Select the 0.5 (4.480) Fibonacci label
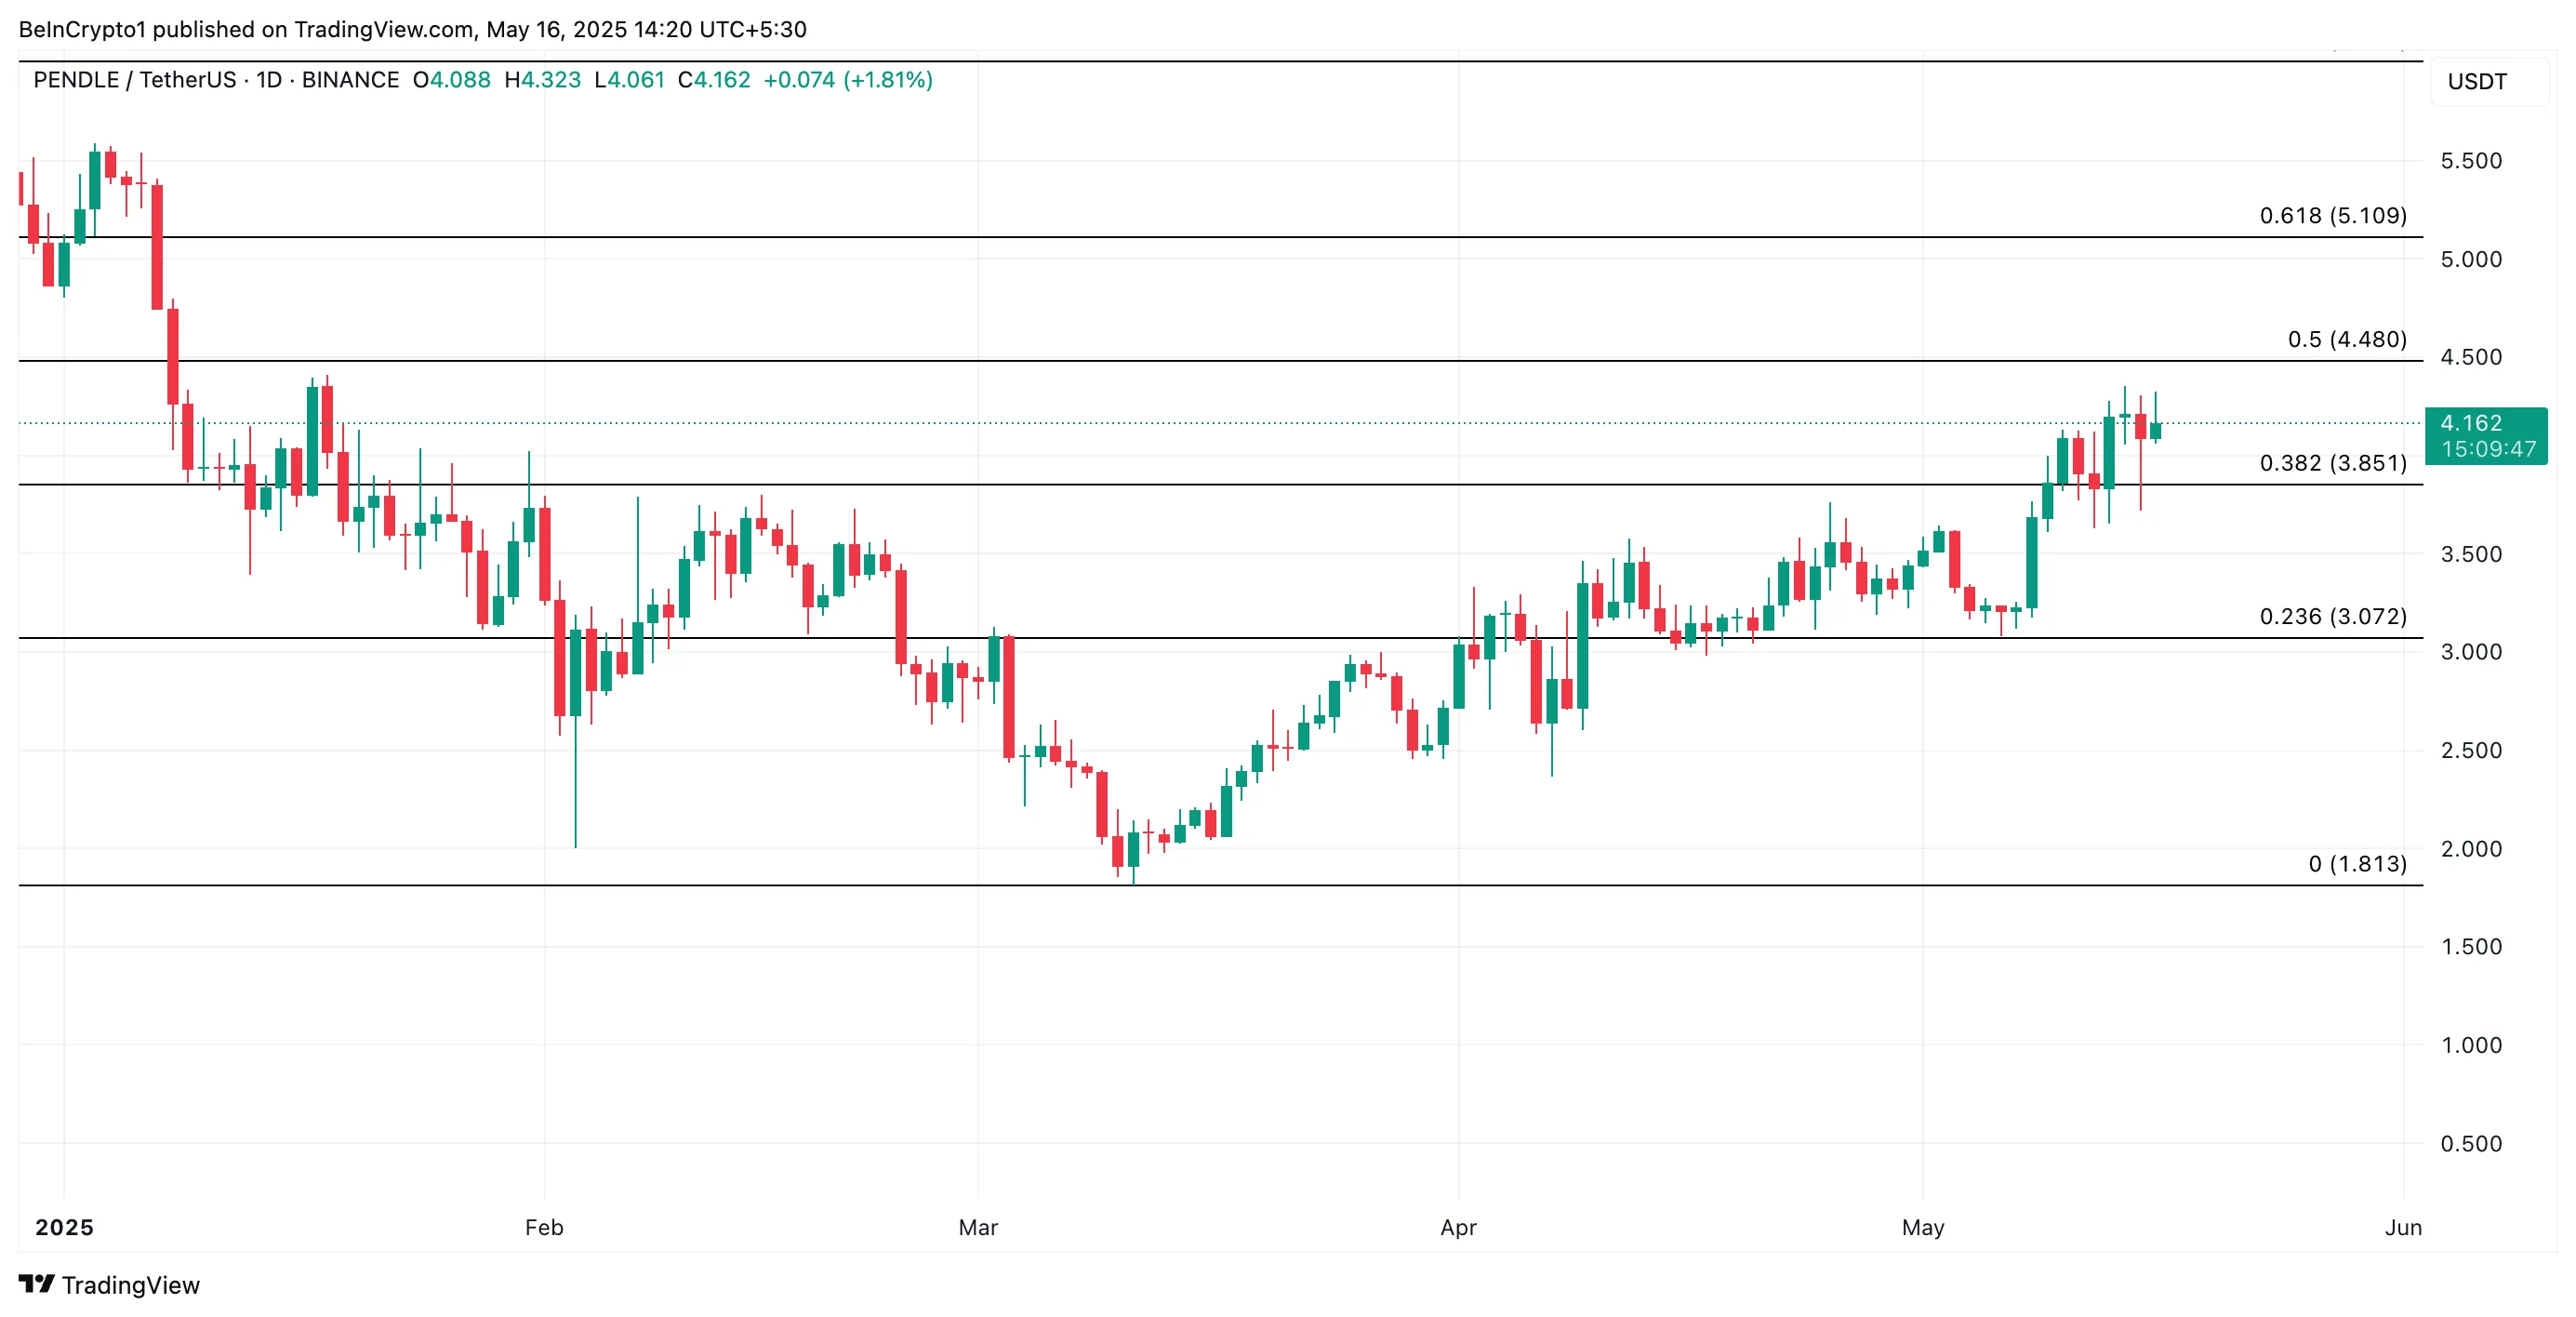The image size is (2576, 1317). pyautogui.click(x=2346, y=340)
